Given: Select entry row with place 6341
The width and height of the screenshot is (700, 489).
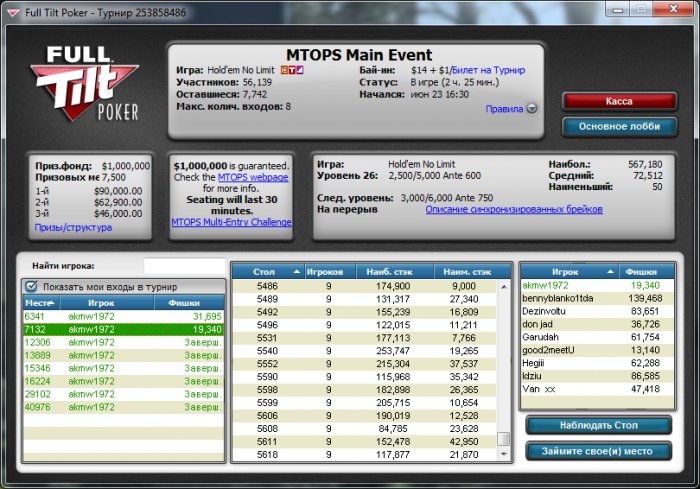Looking at the screenshot, I should coord(123,316).
